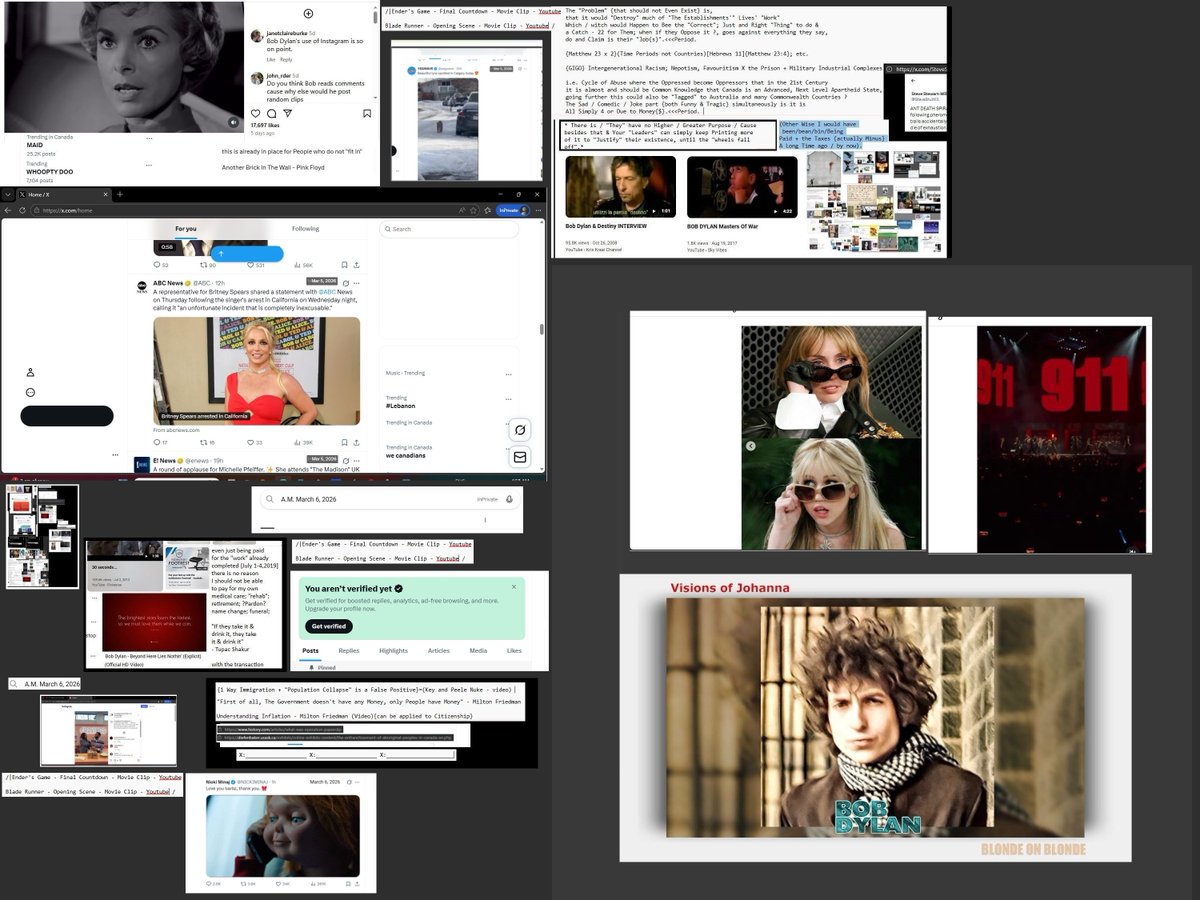Click the 'A.M. March 6, 2026' search box
The image size is (1200, 900).
pos(388,499)
